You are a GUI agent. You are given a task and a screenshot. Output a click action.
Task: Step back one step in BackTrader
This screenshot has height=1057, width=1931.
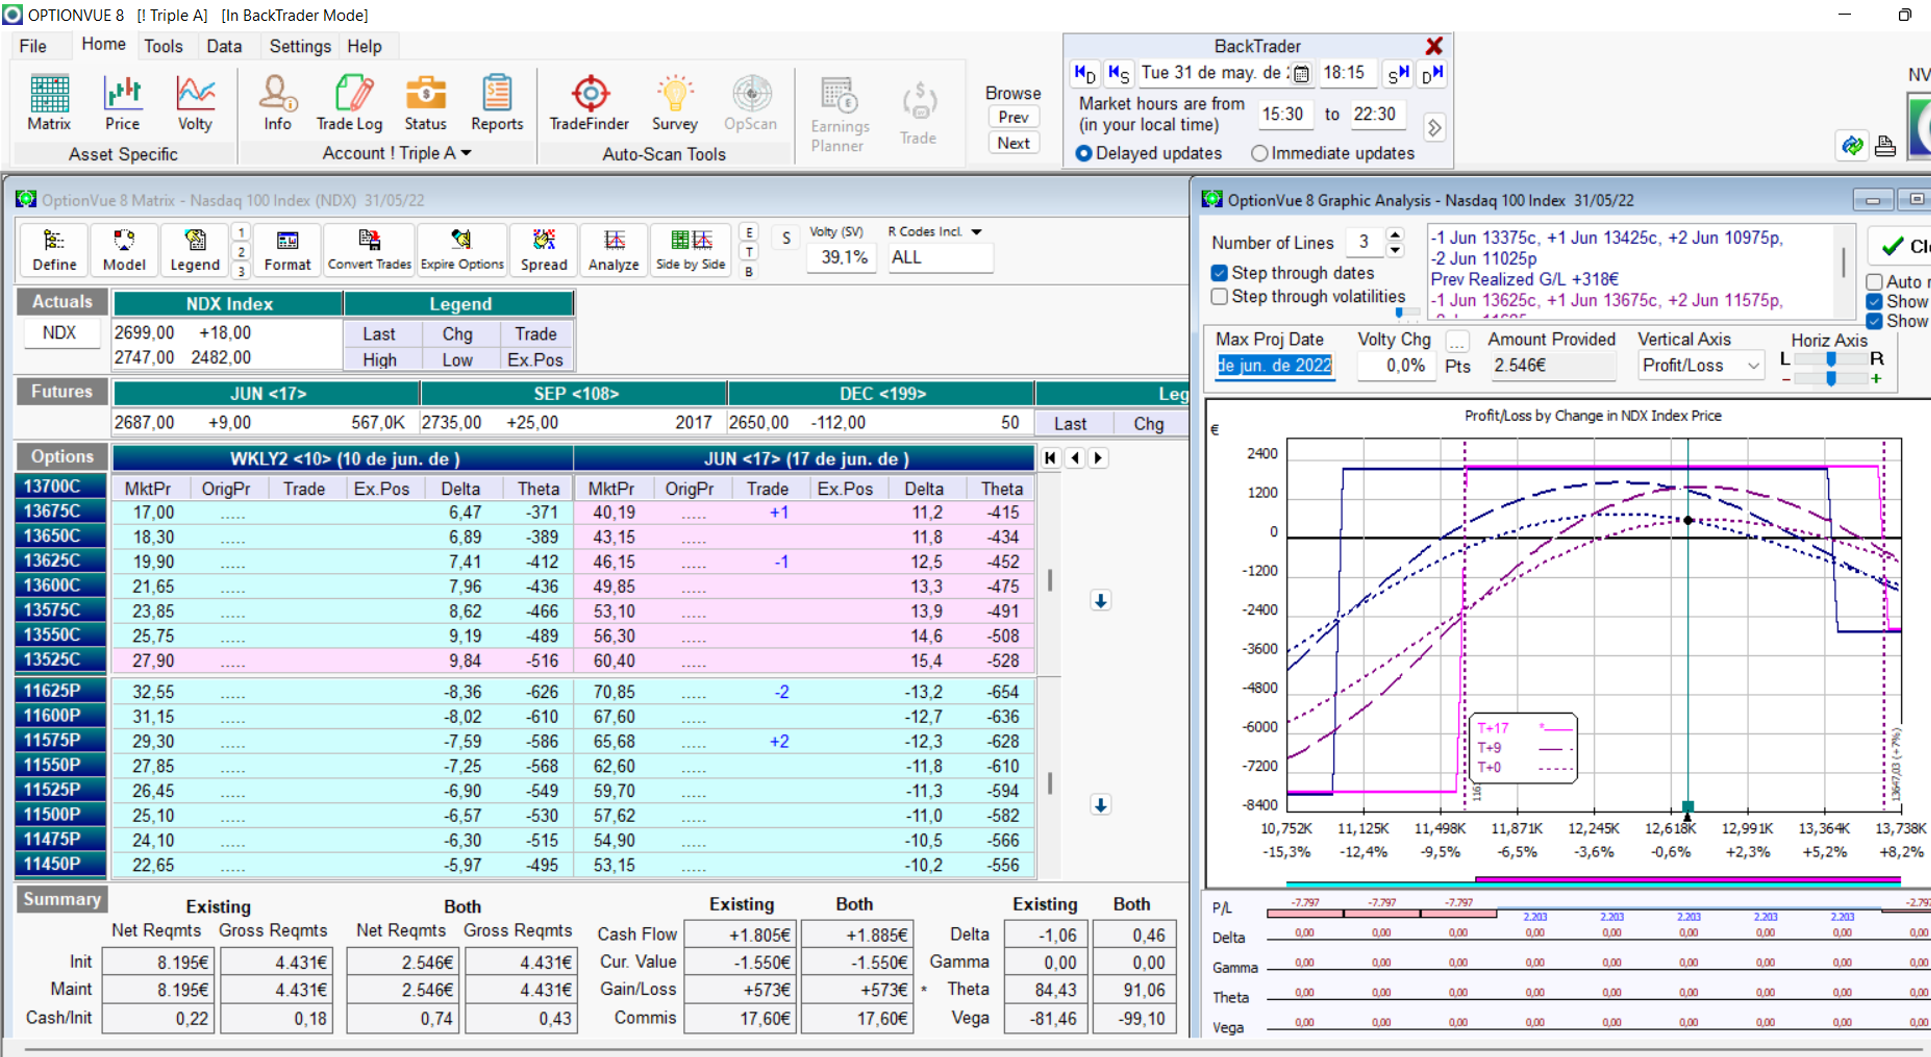pos(1119,73)
